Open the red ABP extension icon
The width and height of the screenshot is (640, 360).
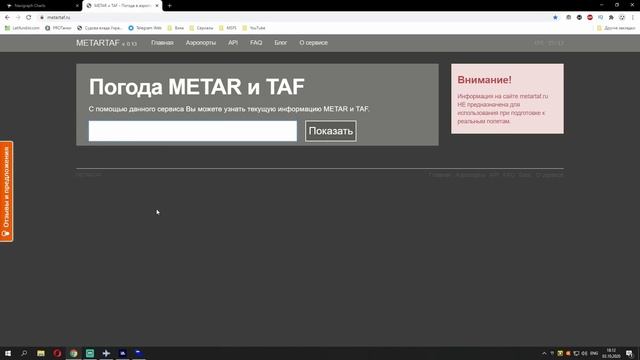[590, 18]
